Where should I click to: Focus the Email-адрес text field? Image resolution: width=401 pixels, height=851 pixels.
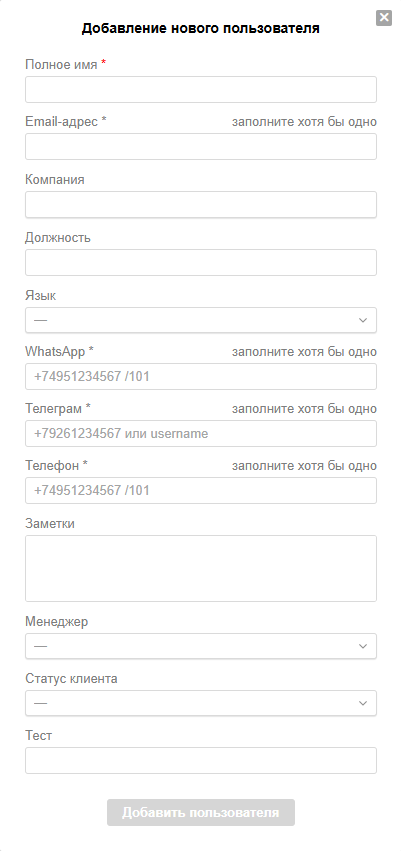(201, 147)
